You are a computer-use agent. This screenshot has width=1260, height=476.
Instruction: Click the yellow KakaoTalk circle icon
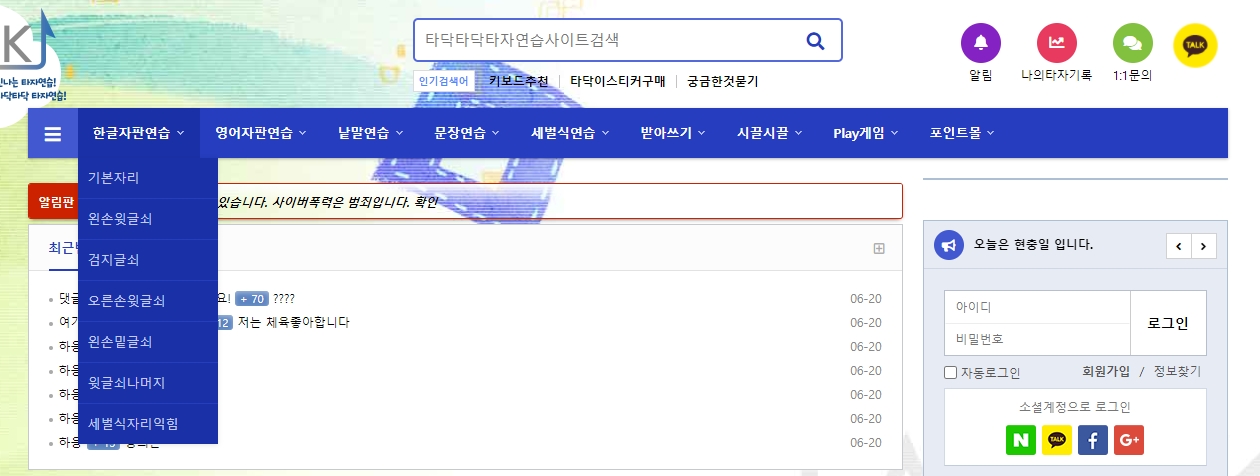[1195, 45]
